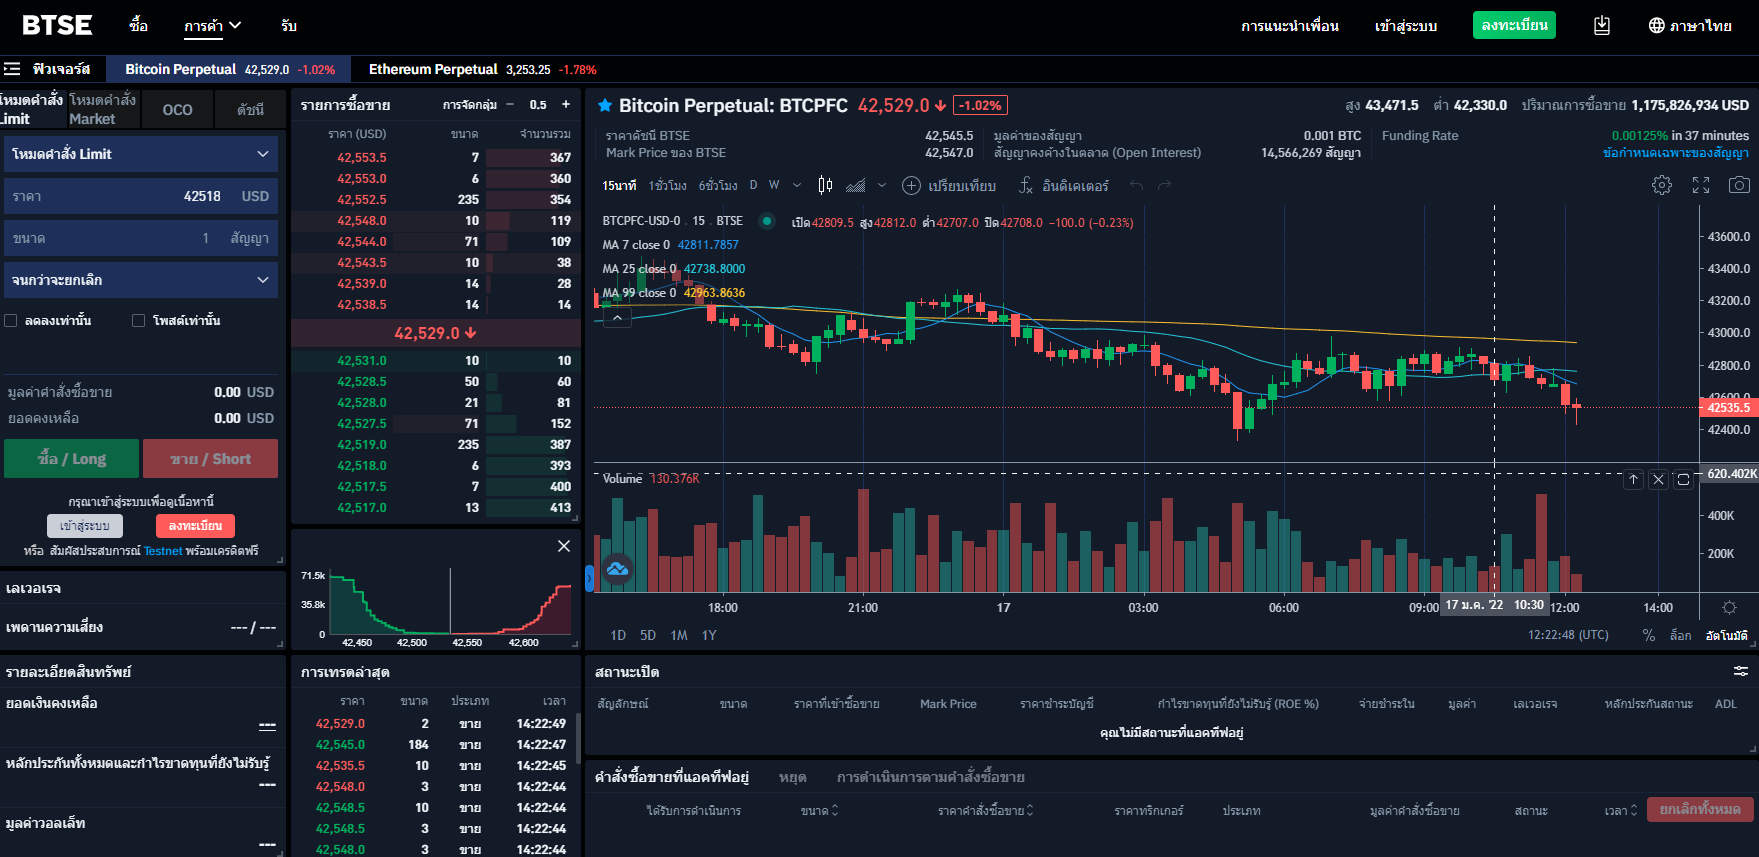Viewport: 1759px width, 857px height.
Task: Open the fx indicators icon
Action: 1026,185
